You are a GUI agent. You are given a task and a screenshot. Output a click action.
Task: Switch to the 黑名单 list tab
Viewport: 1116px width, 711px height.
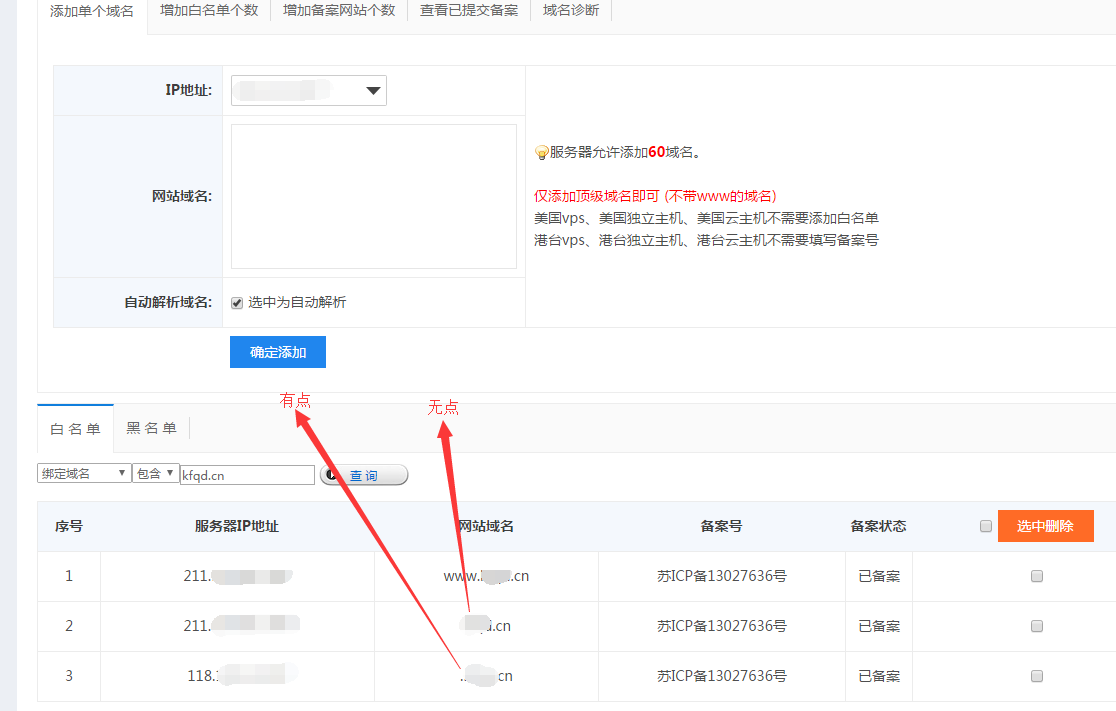pyautogui.click(x=151, y=429)
